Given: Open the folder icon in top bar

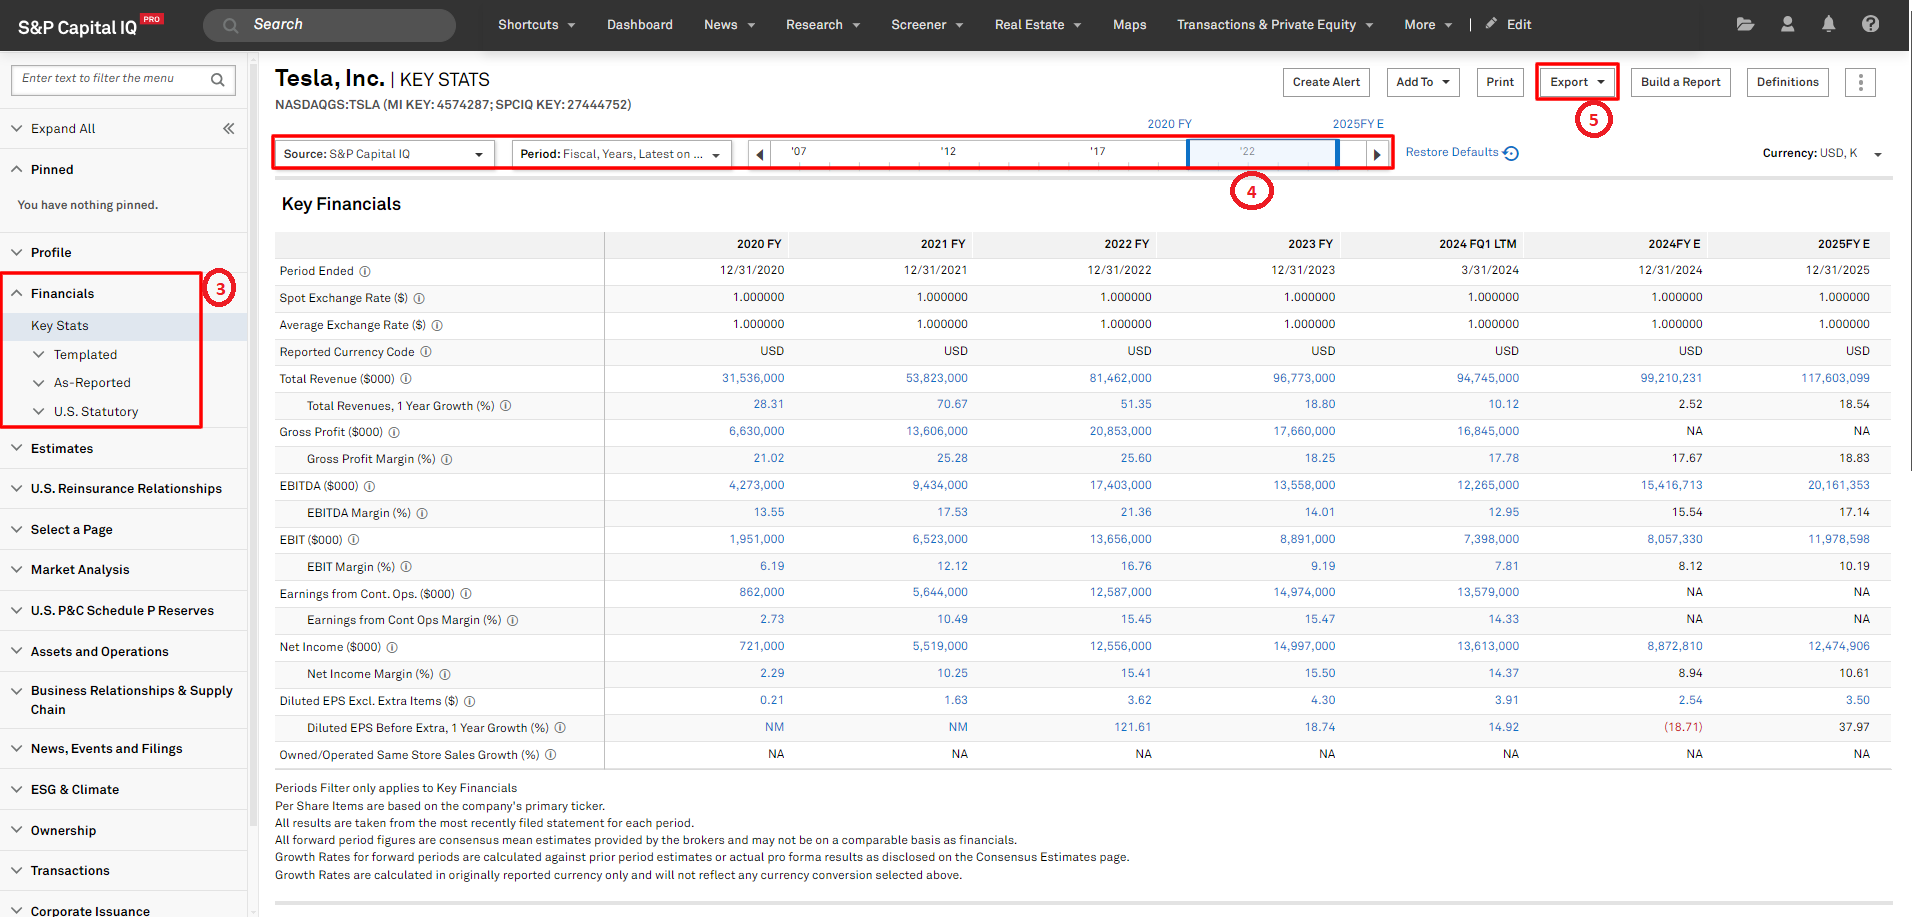Looking at the screenshot, I should pyautogui.click(x=1745, y=24).
